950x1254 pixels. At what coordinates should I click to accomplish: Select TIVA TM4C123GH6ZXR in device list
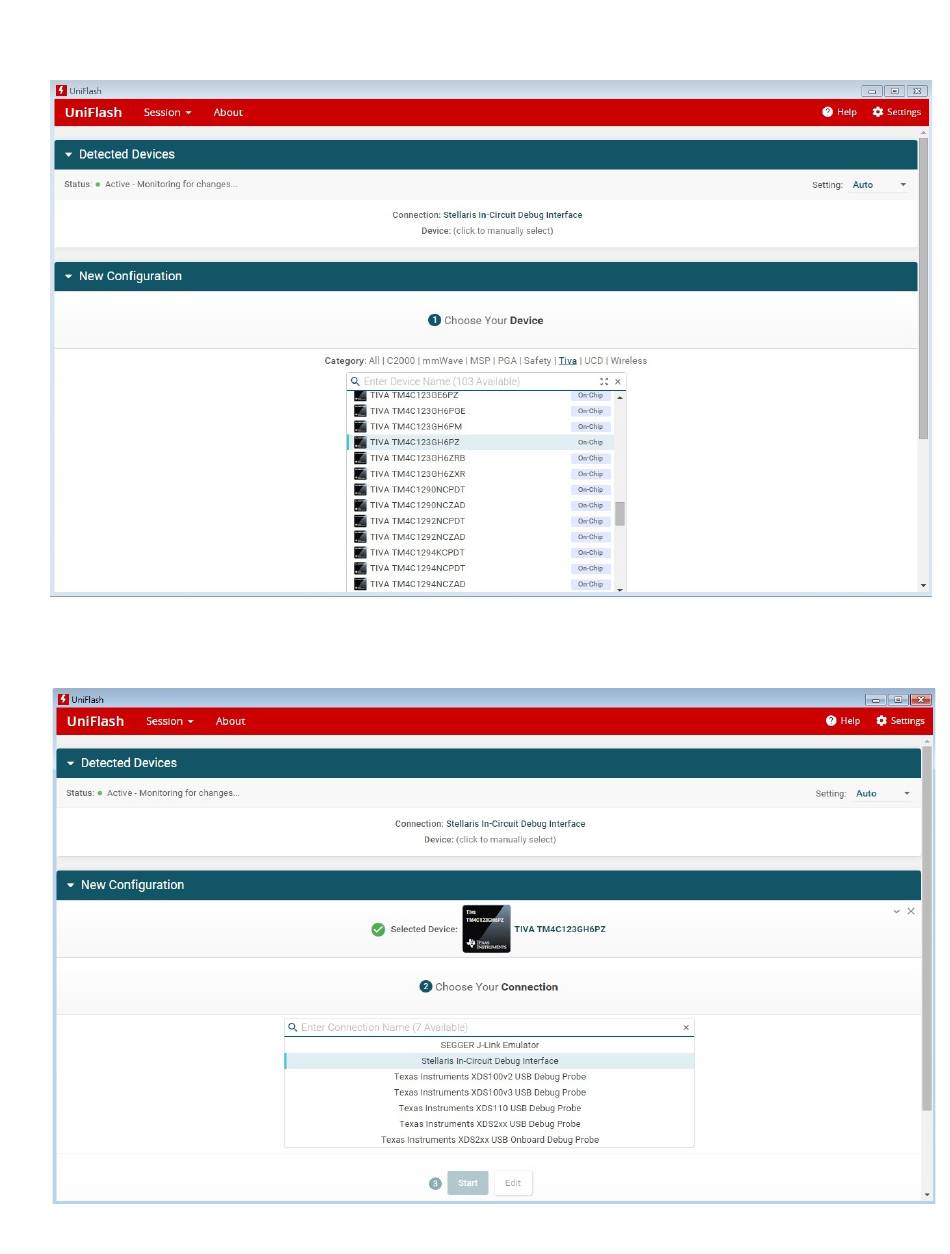coord(481,474)
